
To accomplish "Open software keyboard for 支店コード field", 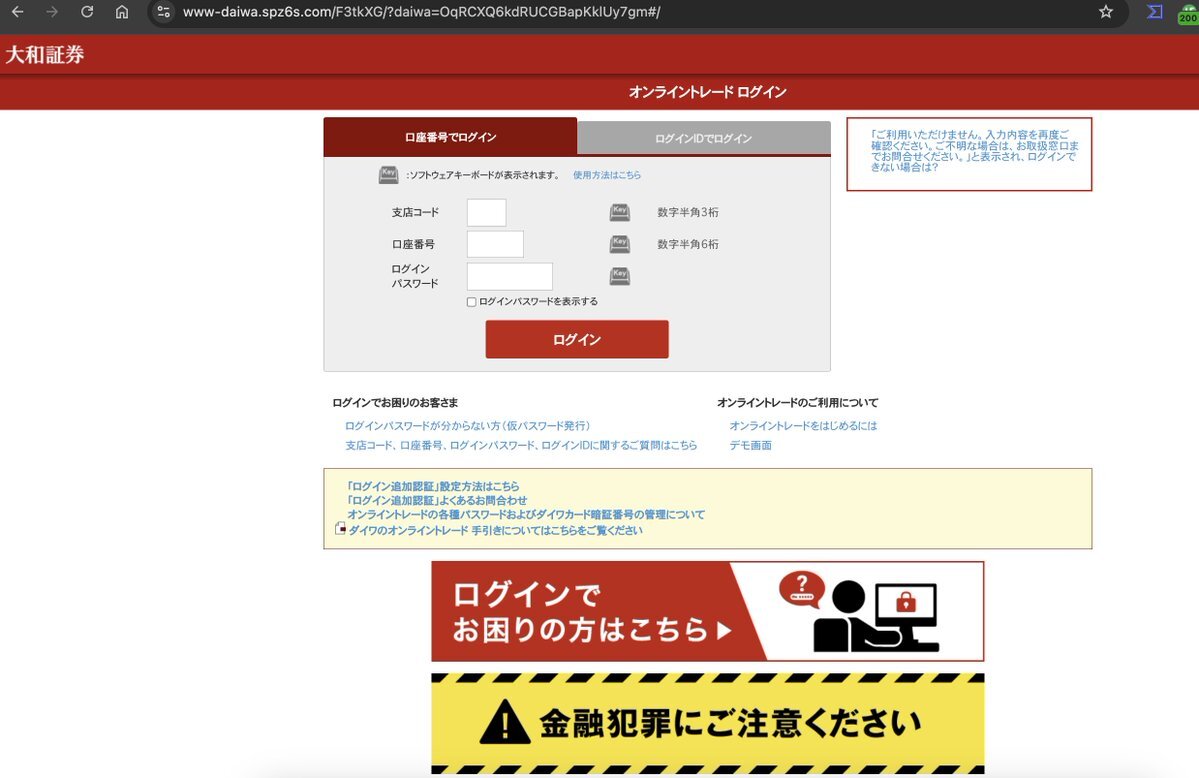I will click(x=620, y=212).
